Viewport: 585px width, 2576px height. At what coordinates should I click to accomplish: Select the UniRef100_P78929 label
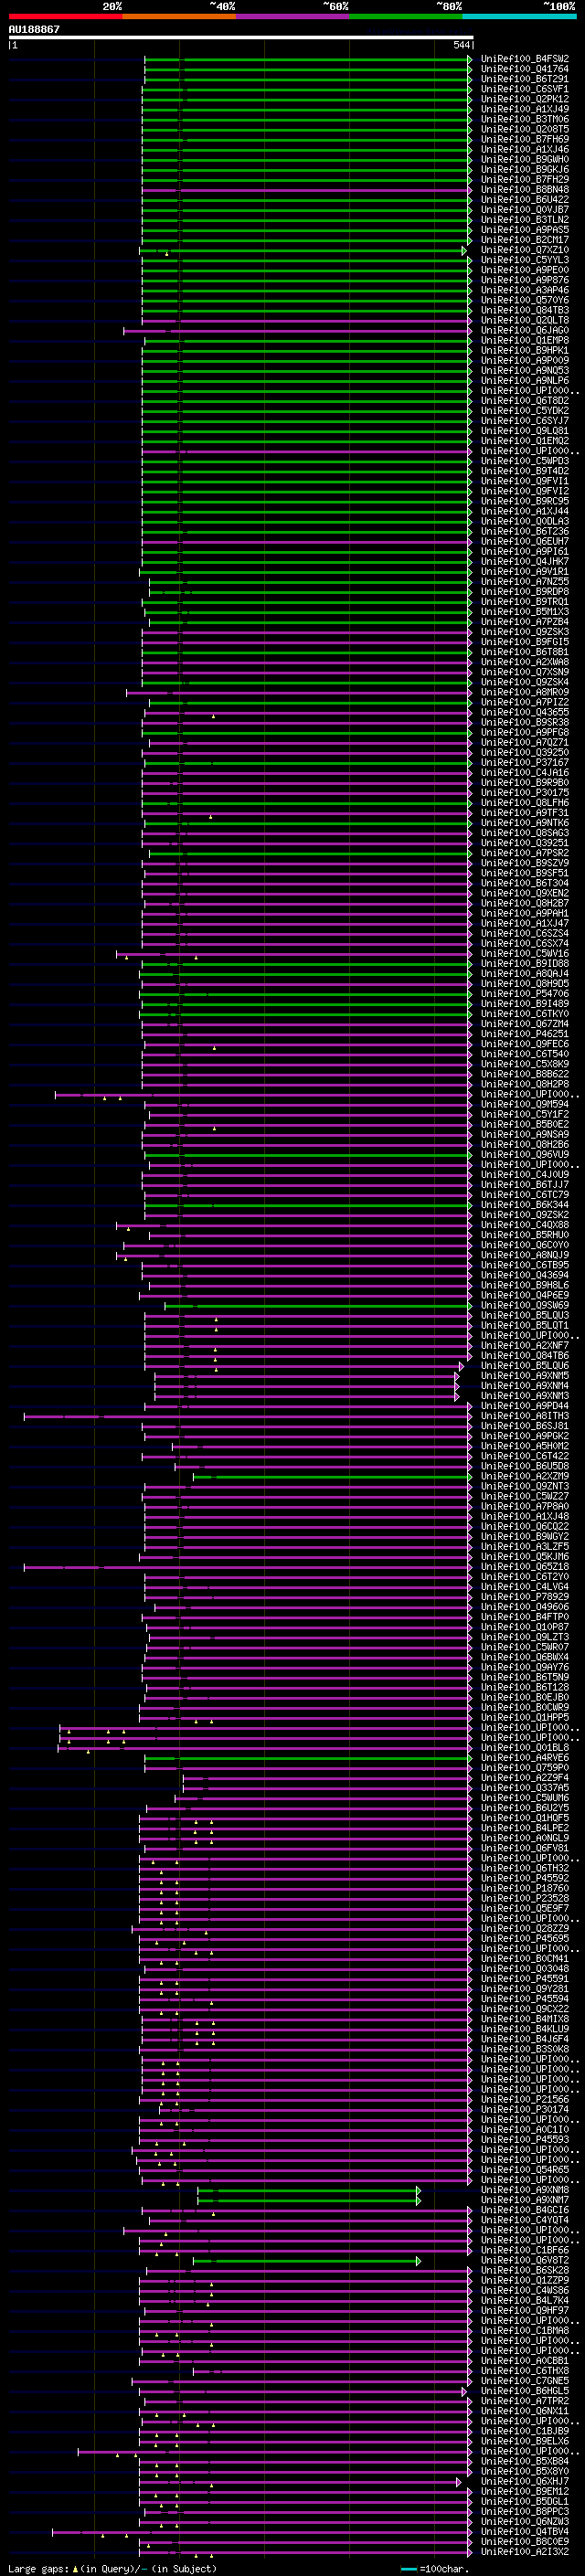[525, 1597]
